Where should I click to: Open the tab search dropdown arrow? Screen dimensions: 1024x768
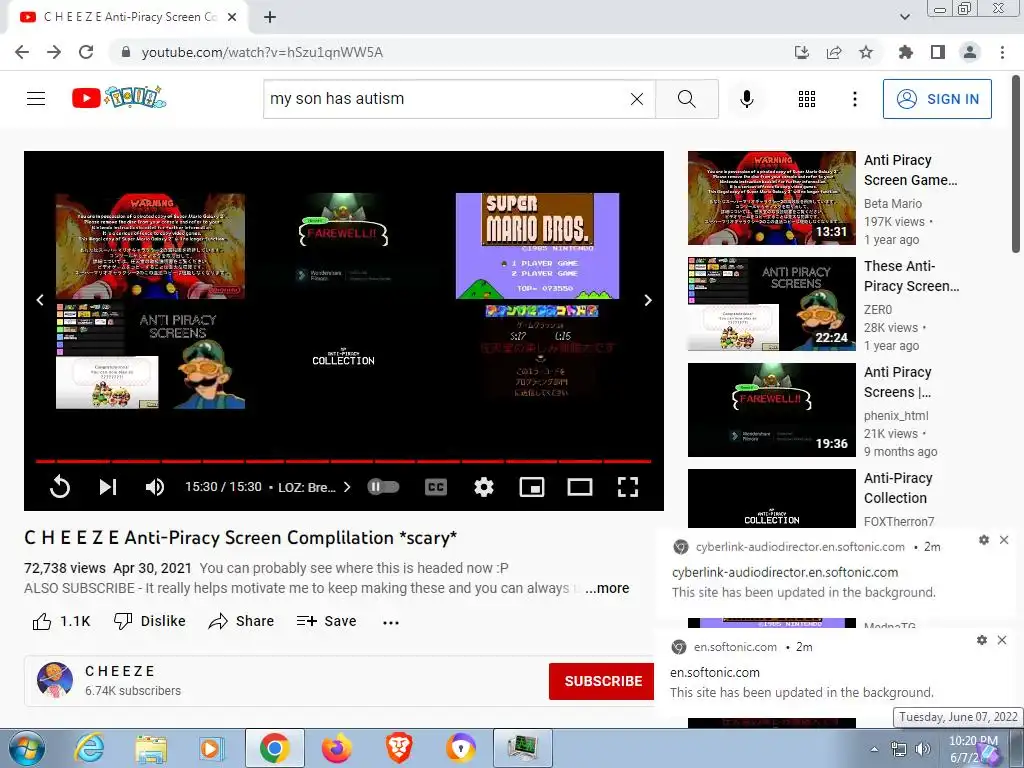tap(904, 17)
